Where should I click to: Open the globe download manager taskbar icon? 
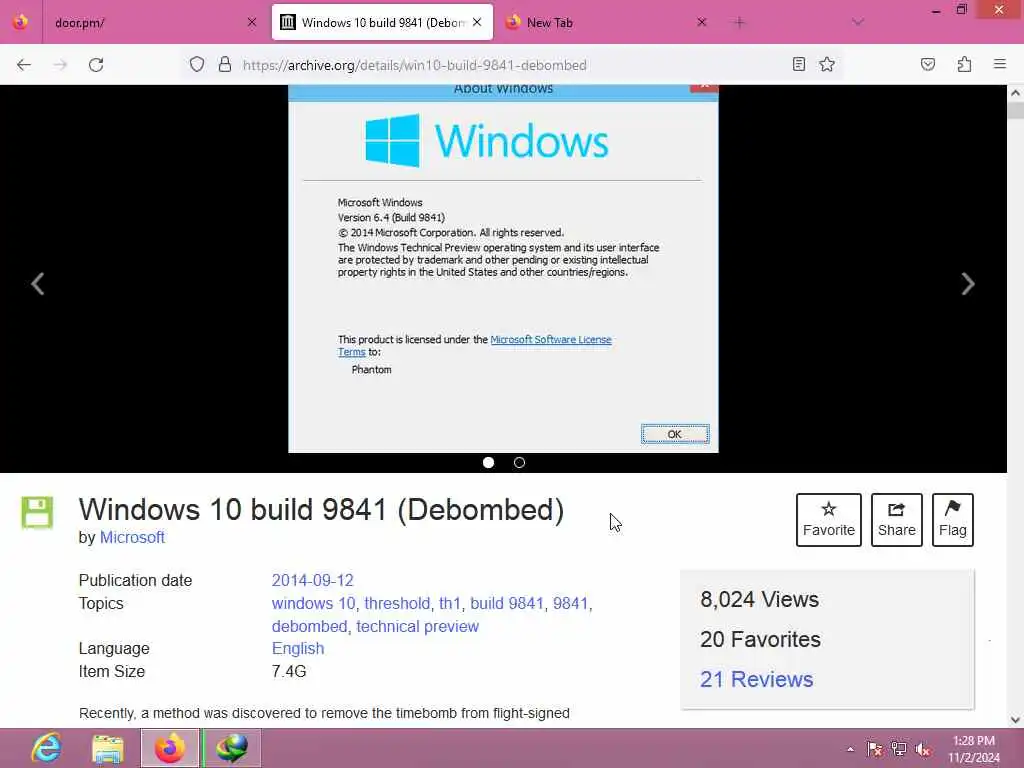pos(232,748)
